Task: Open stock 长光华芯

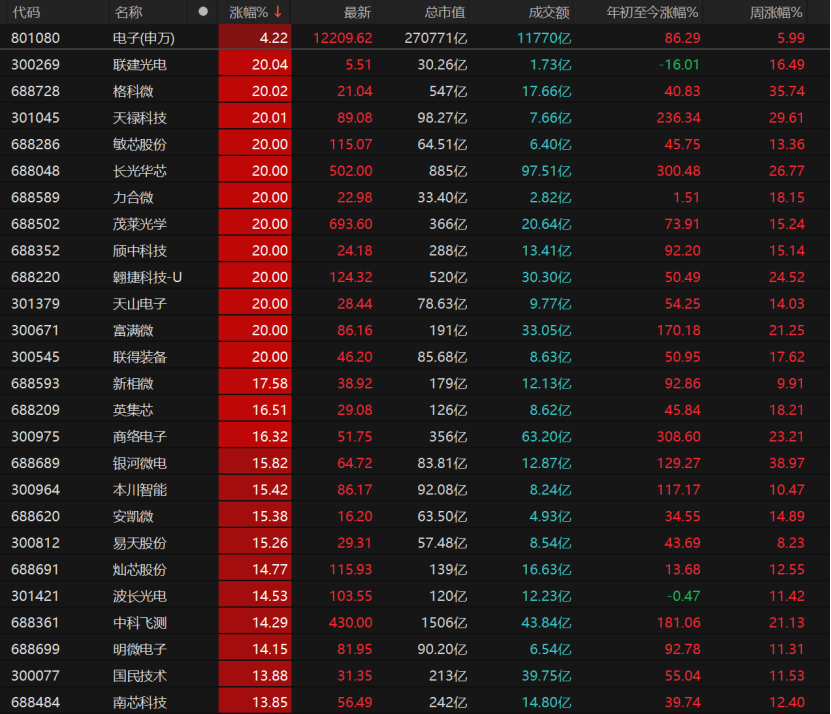Action: (140, 171)
